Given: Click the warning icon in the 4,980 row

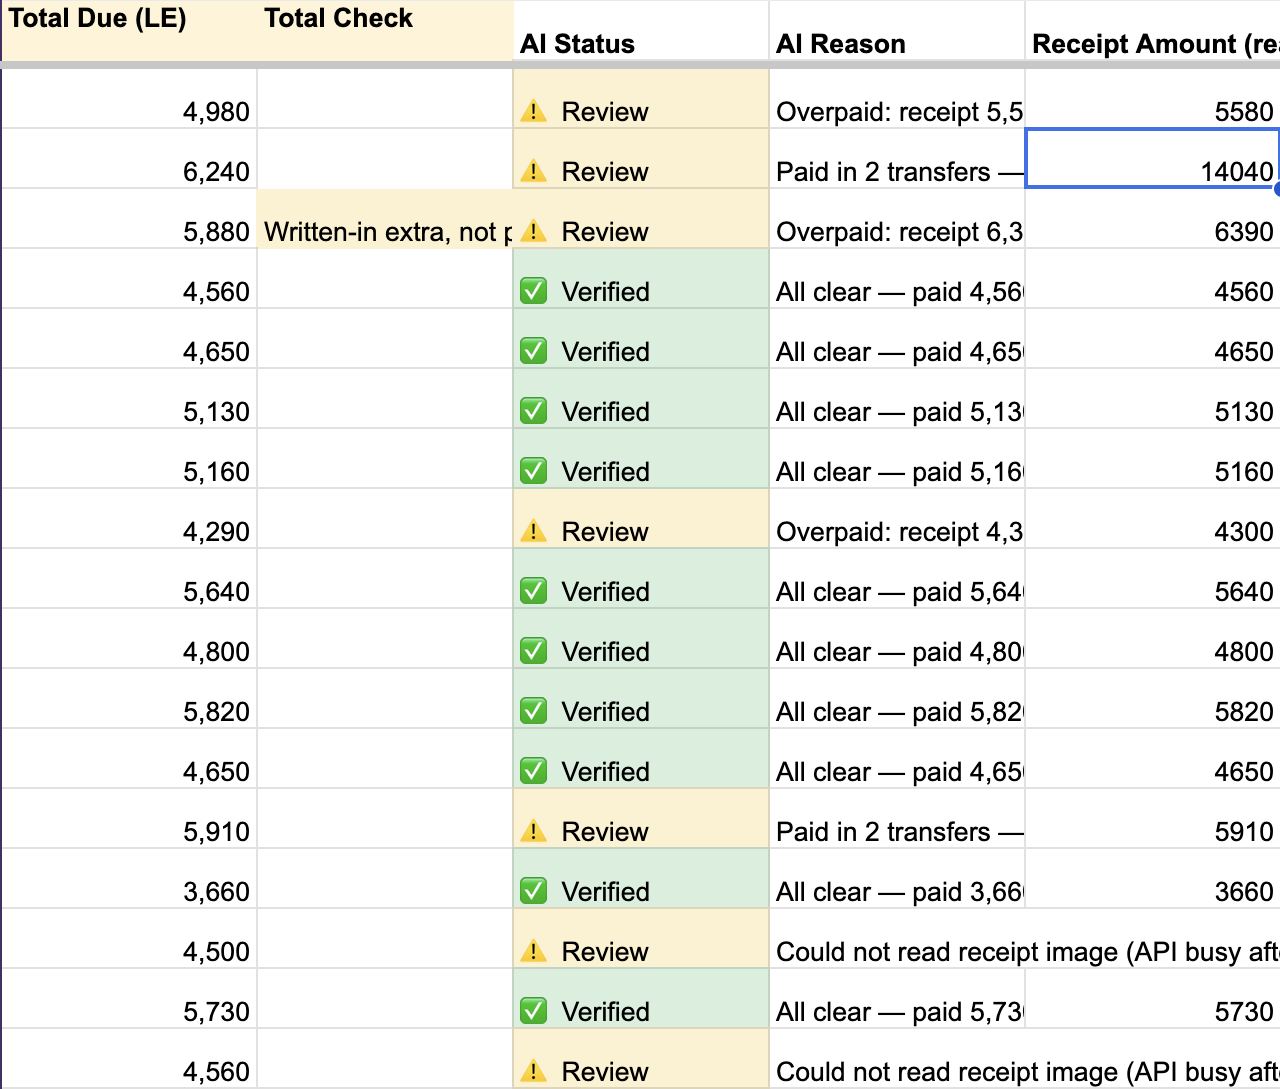Looking at the screenshot, I should click(x=534, y=111).
